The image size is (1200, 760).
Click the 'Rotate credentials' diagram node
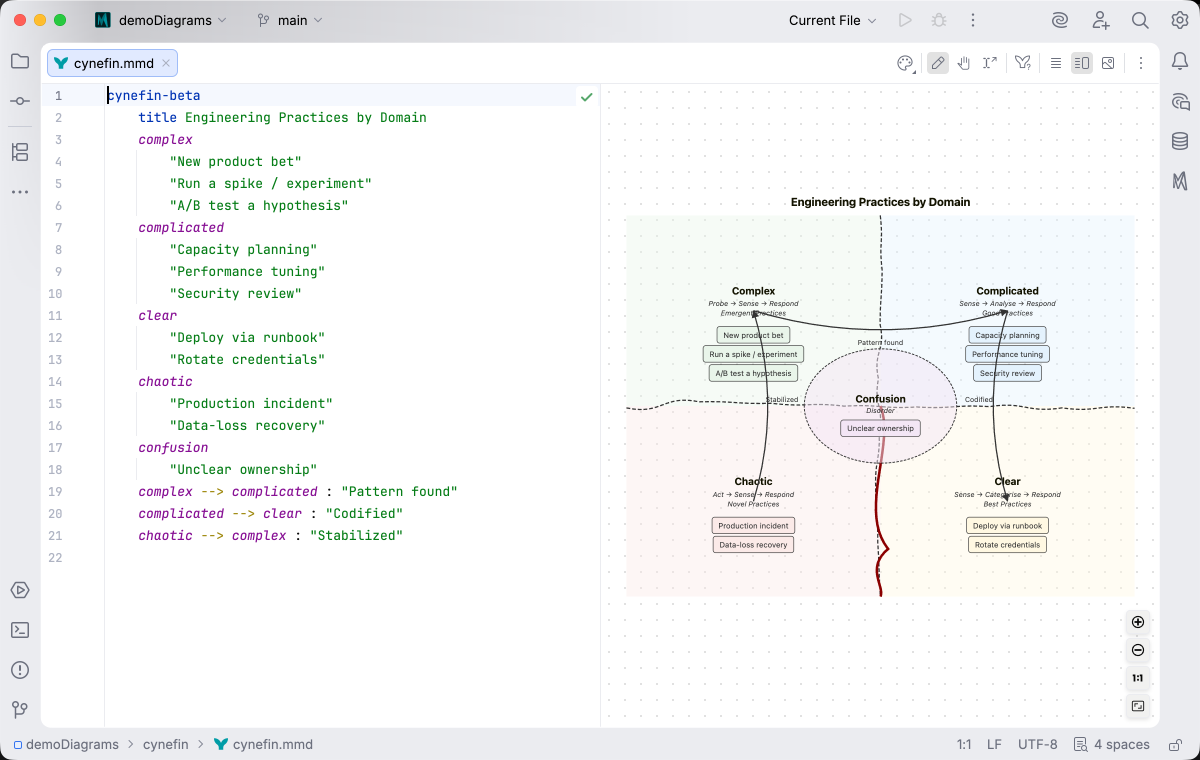tap(1007, 544)
